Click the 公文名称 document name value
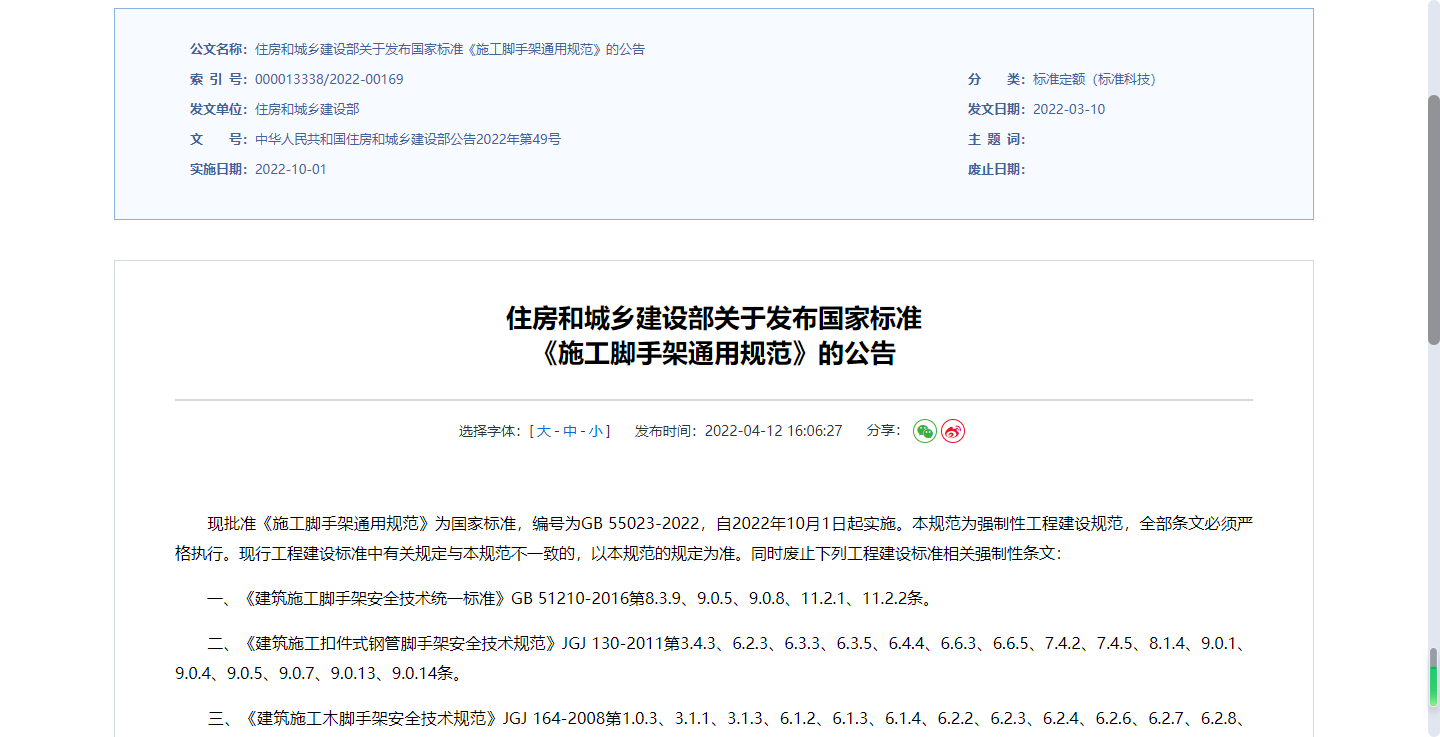 [x=449, y=49]
